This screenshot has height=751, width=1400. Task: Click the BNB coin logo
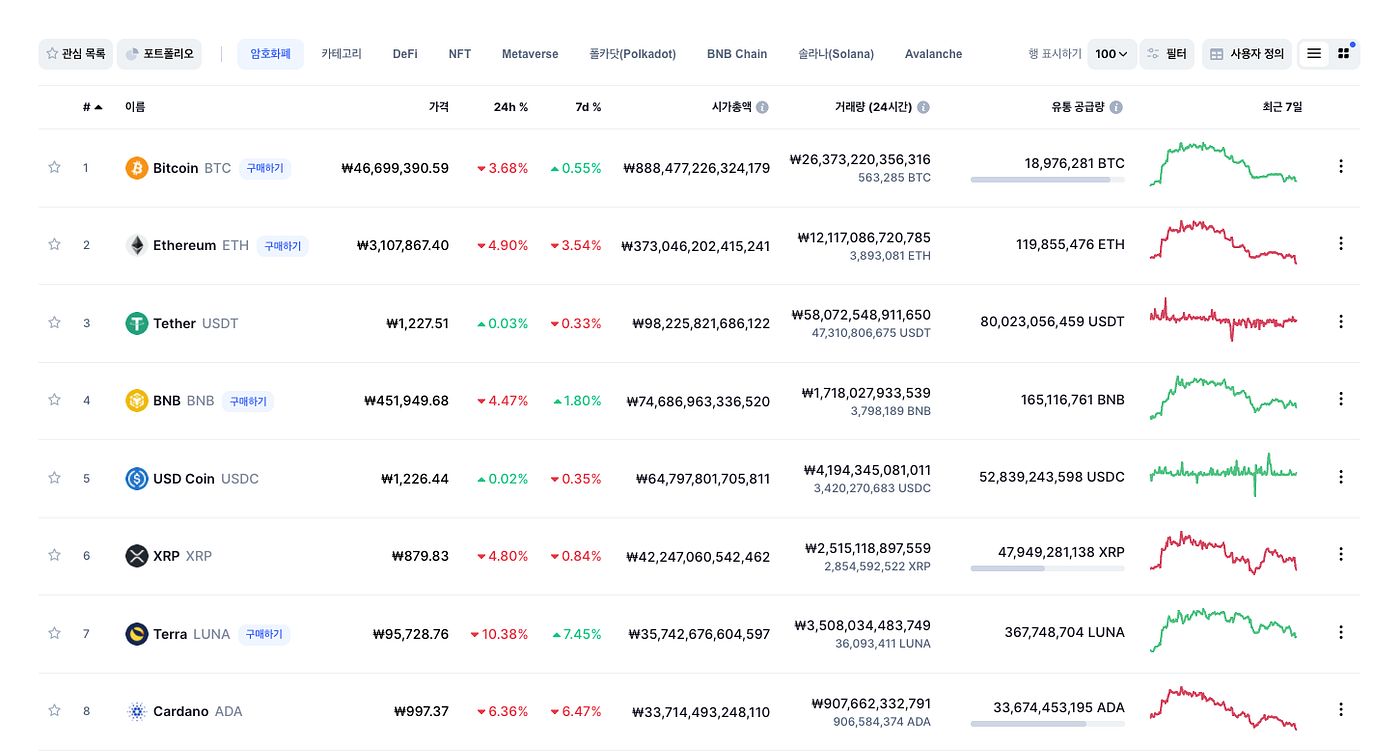137,401
